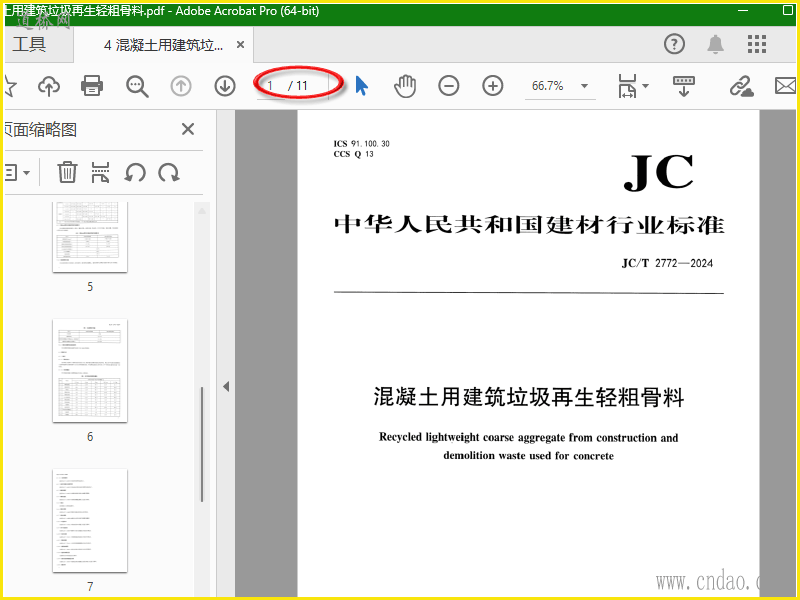Close the 页面缩略图 panel
800x600 pixels.
point(188,129)
